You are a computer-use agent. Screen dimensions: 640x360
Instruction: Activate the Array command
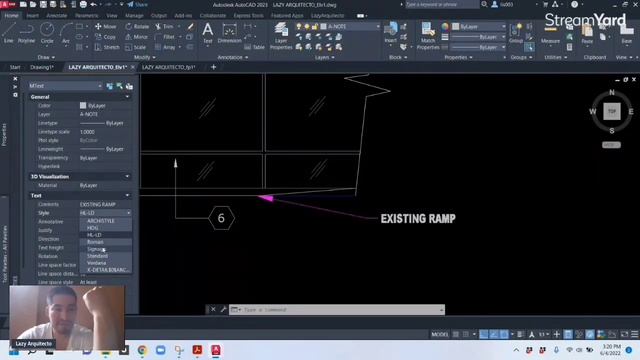point(165,47)
